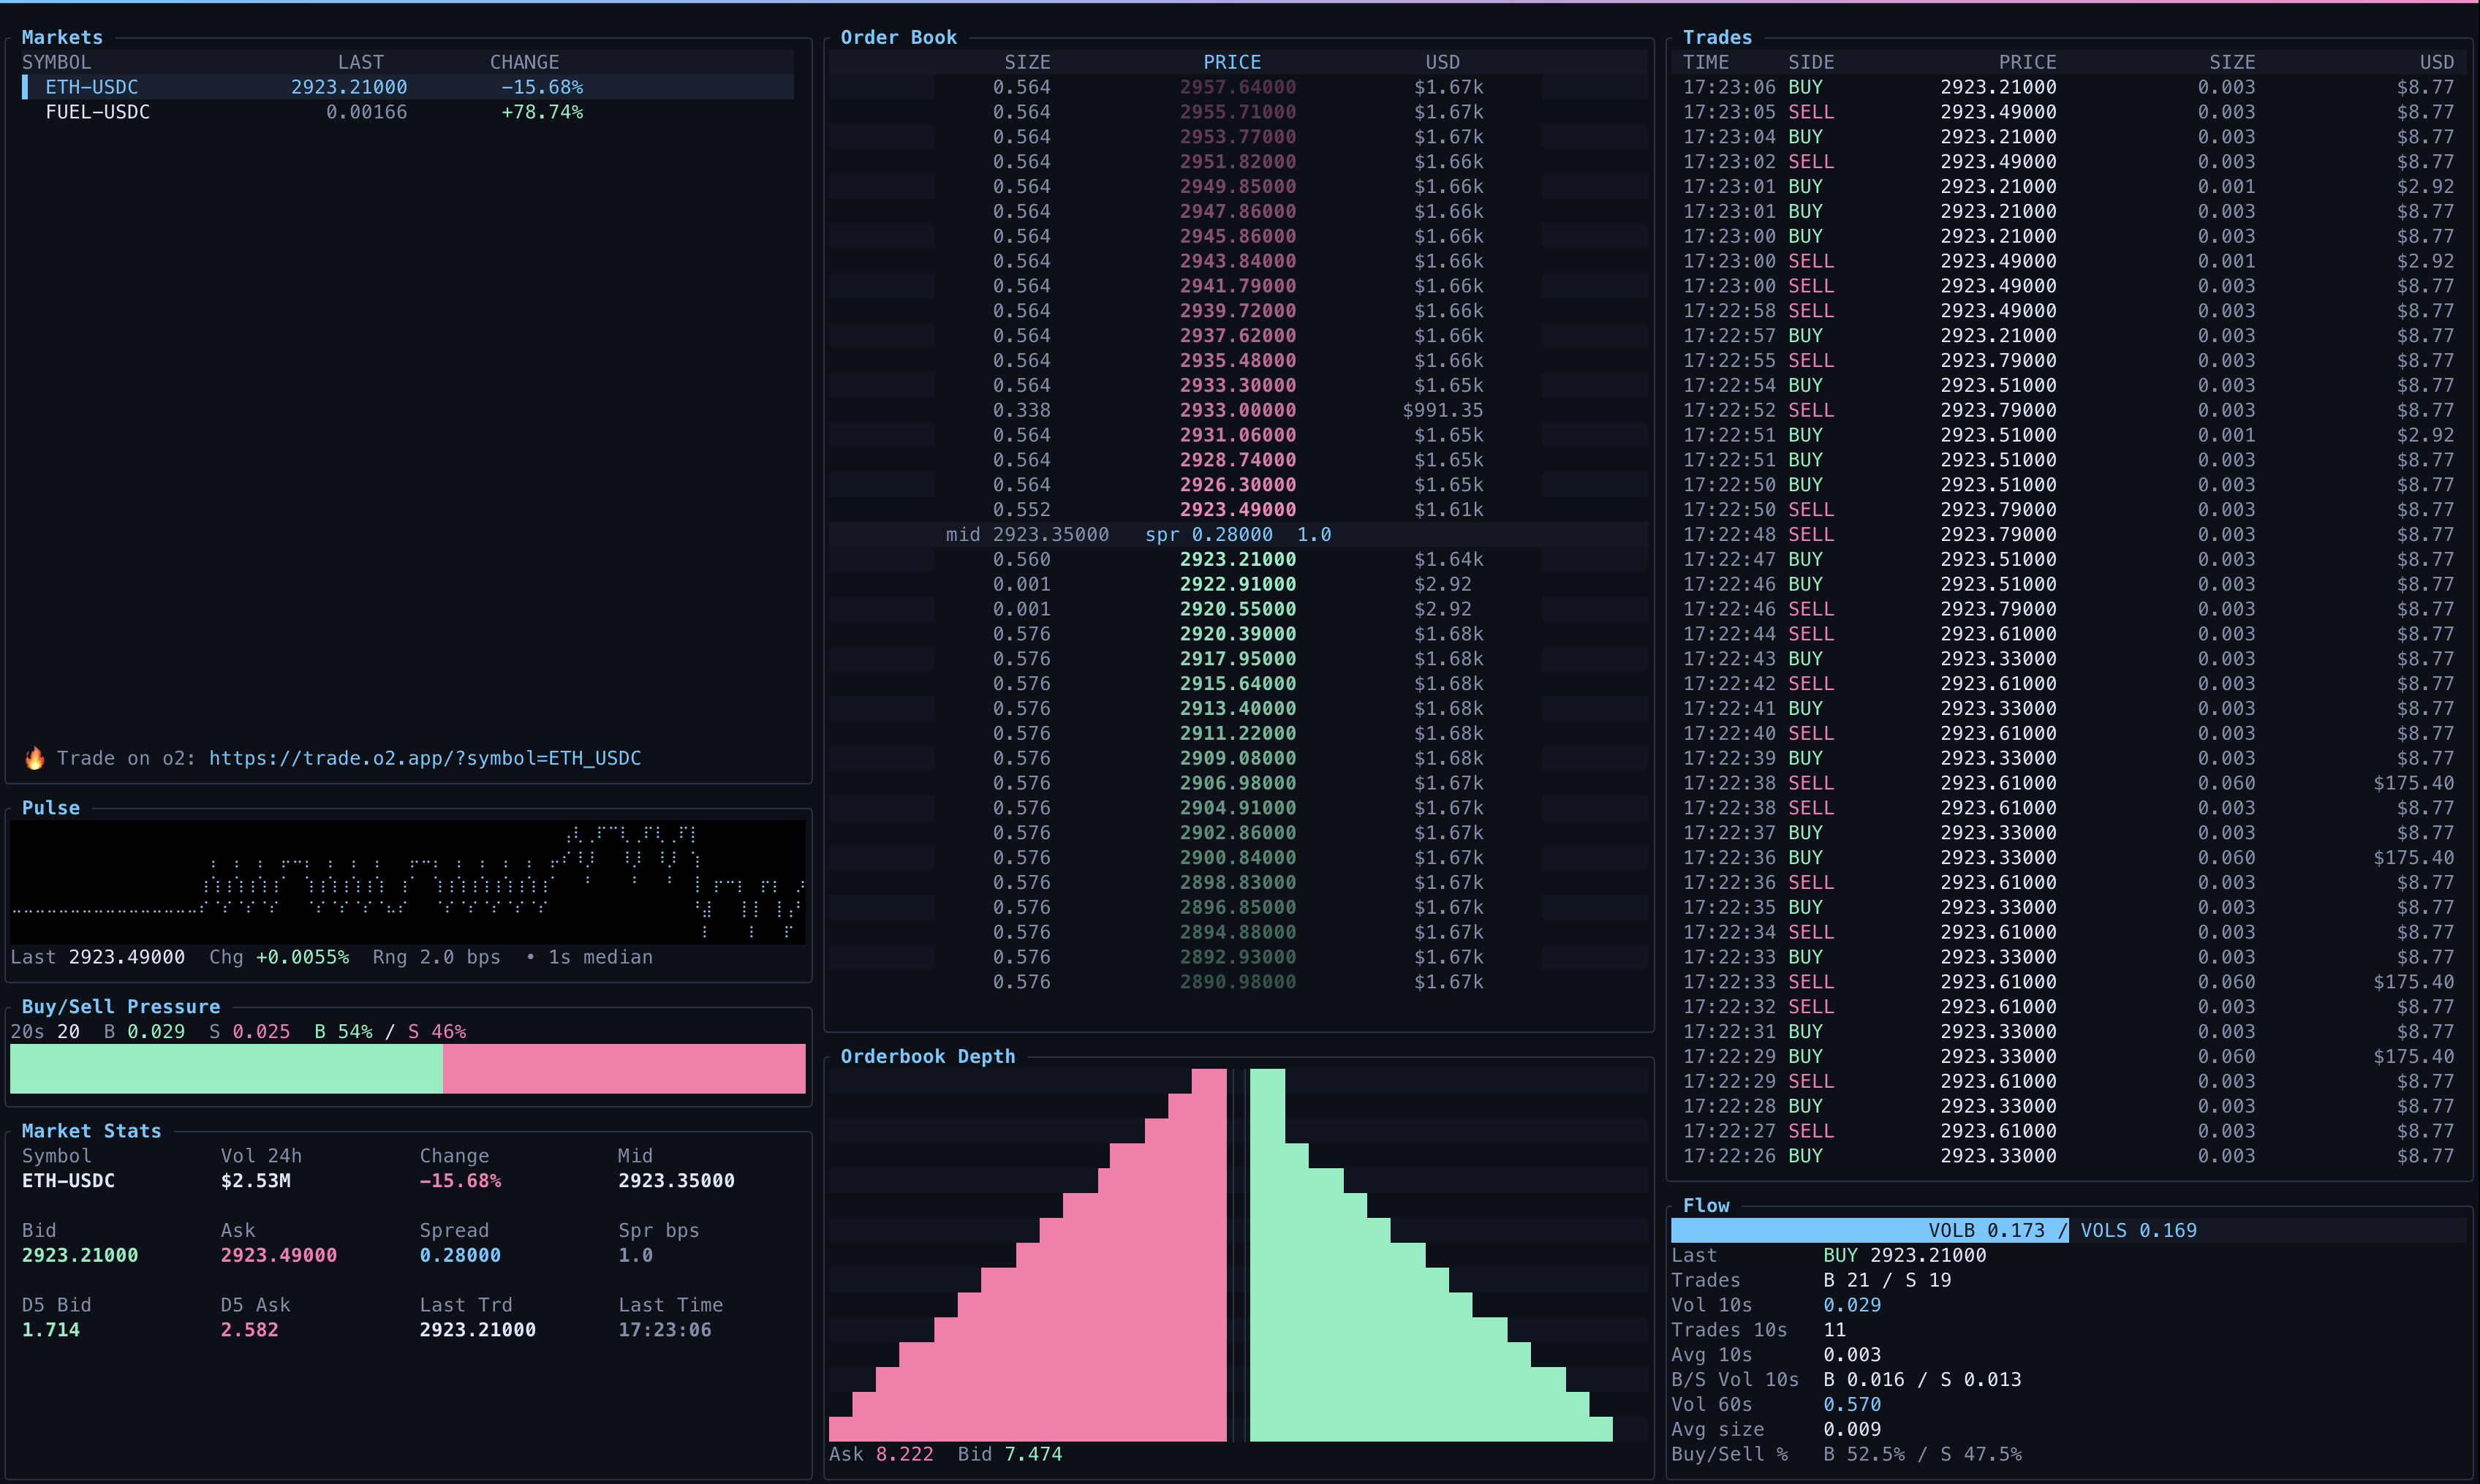
Task: Click the Vol 24h $2.53M value
Action: [x=256, y=1180]
